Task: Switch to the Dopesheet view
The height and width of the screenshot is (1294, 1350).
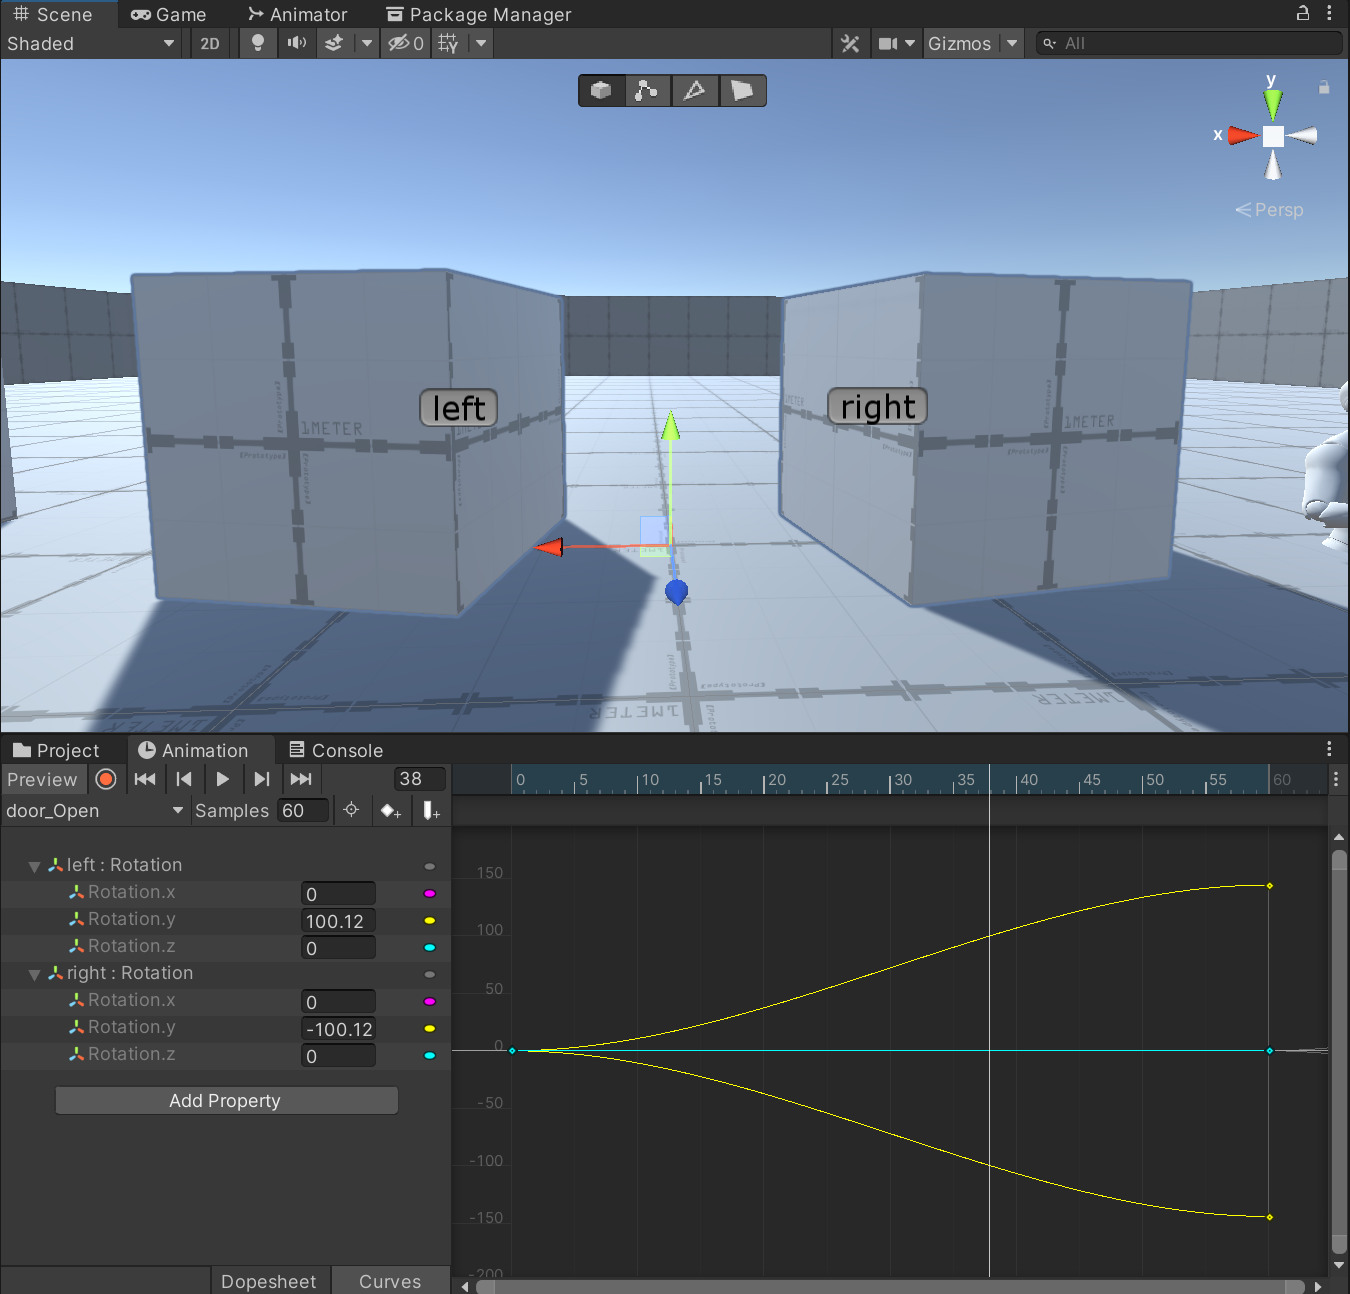Action: click(x=268, y=1281)
